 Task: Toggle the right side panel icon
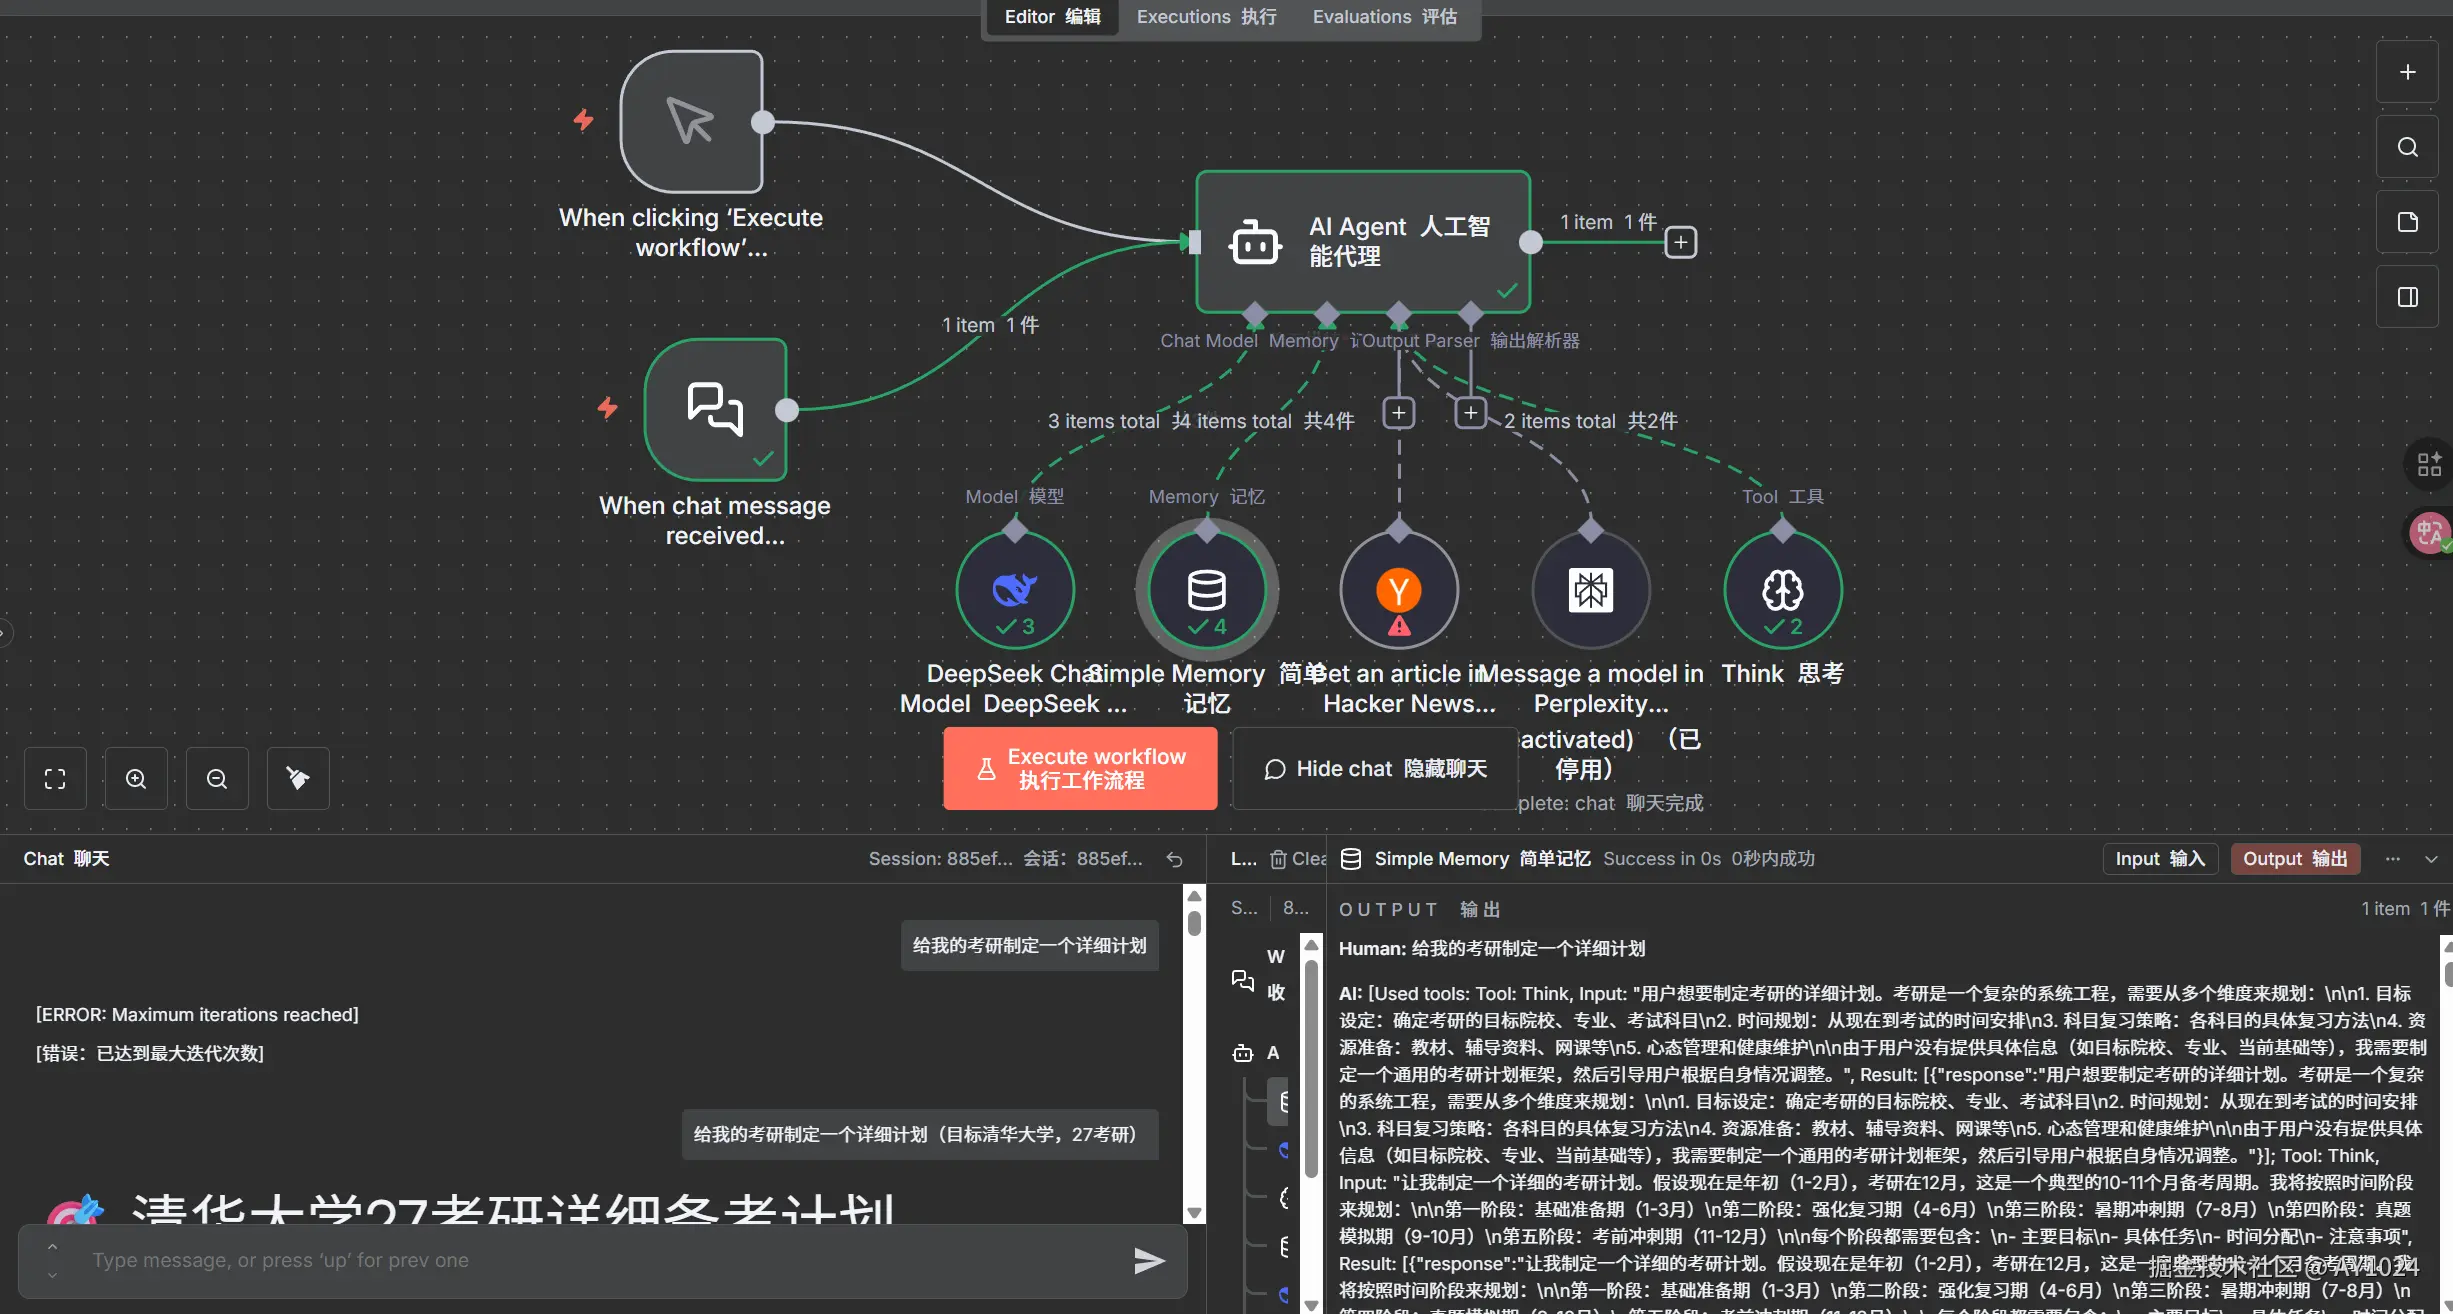2408,297
